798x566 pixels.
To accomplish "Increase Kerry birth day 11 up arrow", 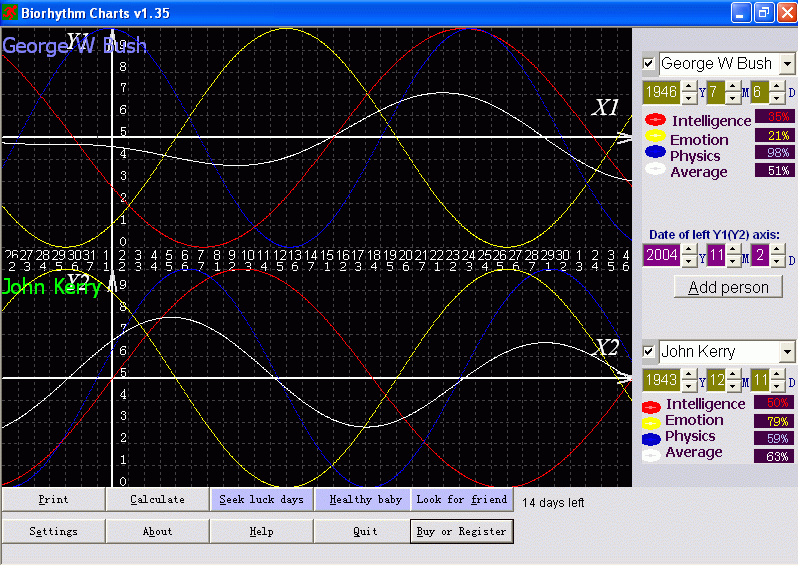I will pyautogui.click(x=777, y=375).
